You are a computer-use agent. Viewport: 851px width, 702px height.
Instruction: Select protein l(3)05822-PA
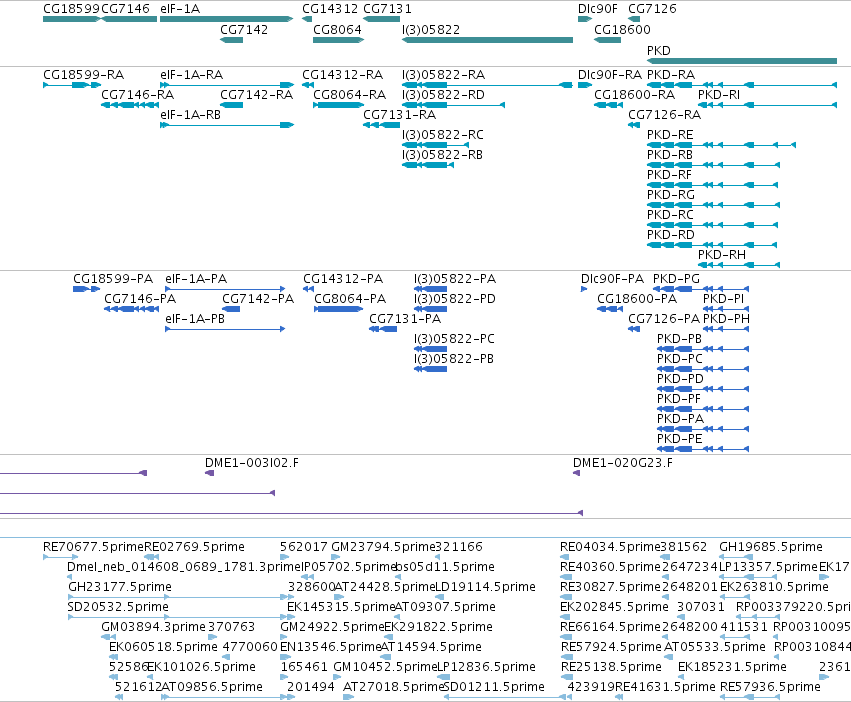[x=455, y=279]
